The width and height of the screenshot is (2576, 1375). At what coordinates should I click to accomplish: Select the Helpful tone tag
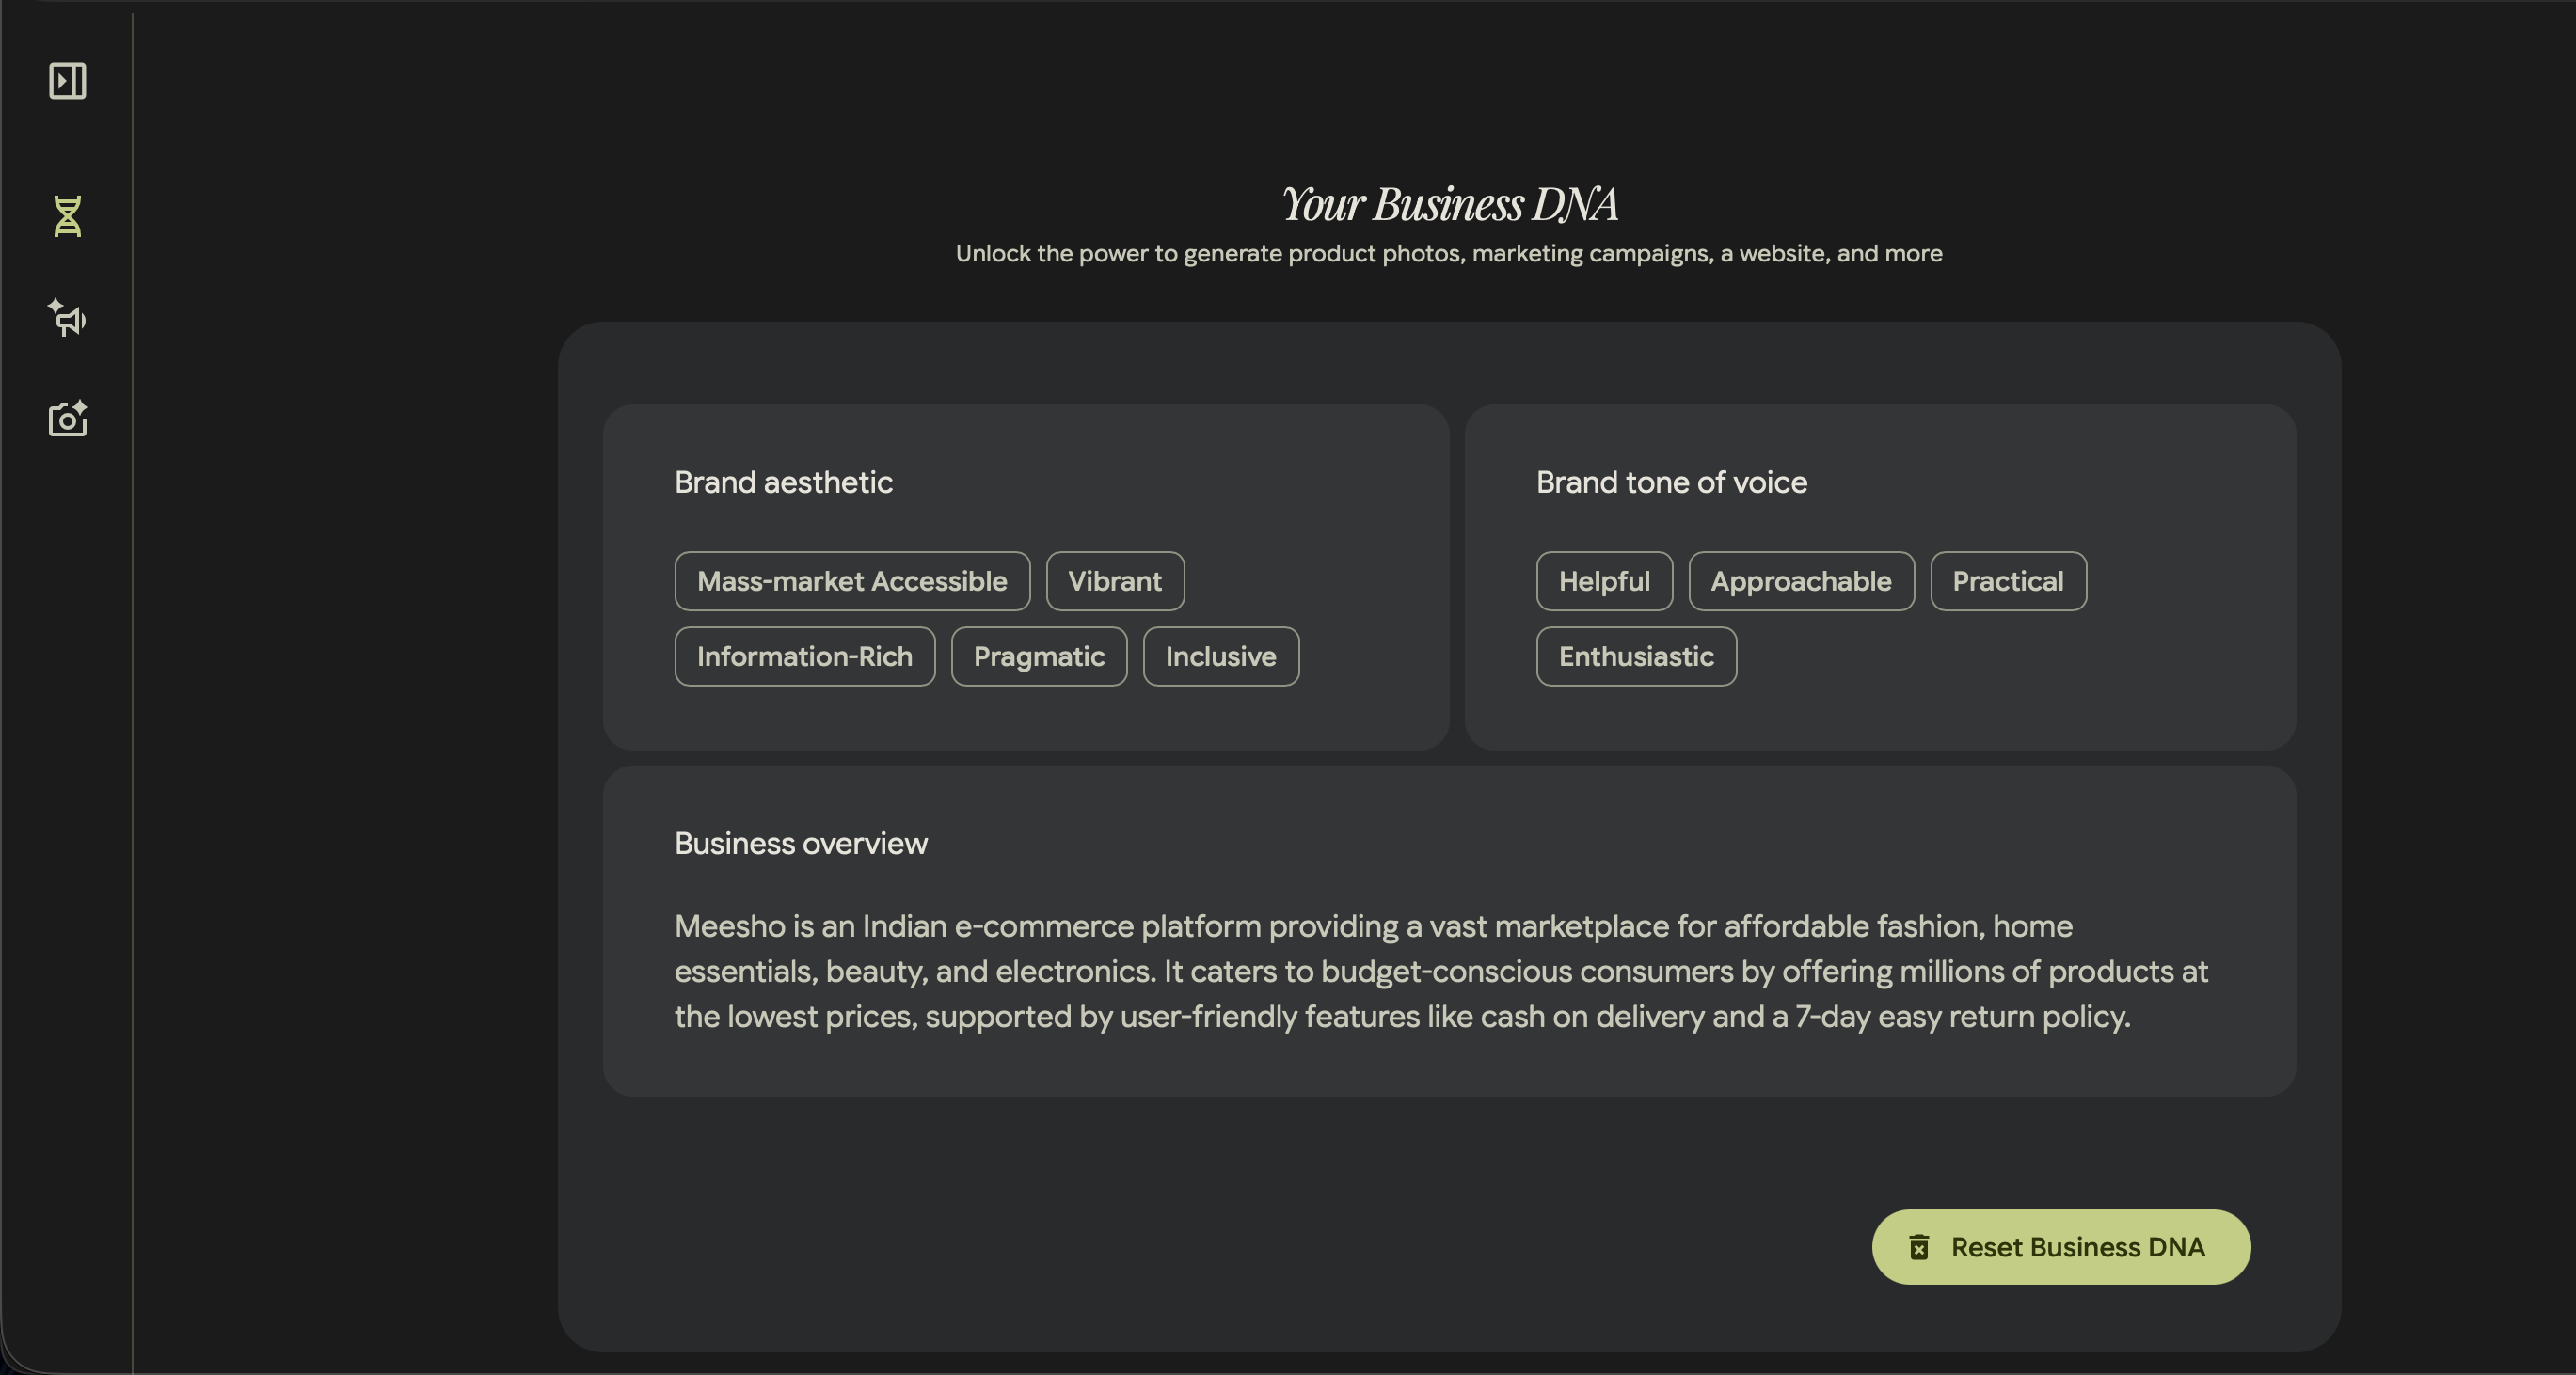coord(1604,581)
